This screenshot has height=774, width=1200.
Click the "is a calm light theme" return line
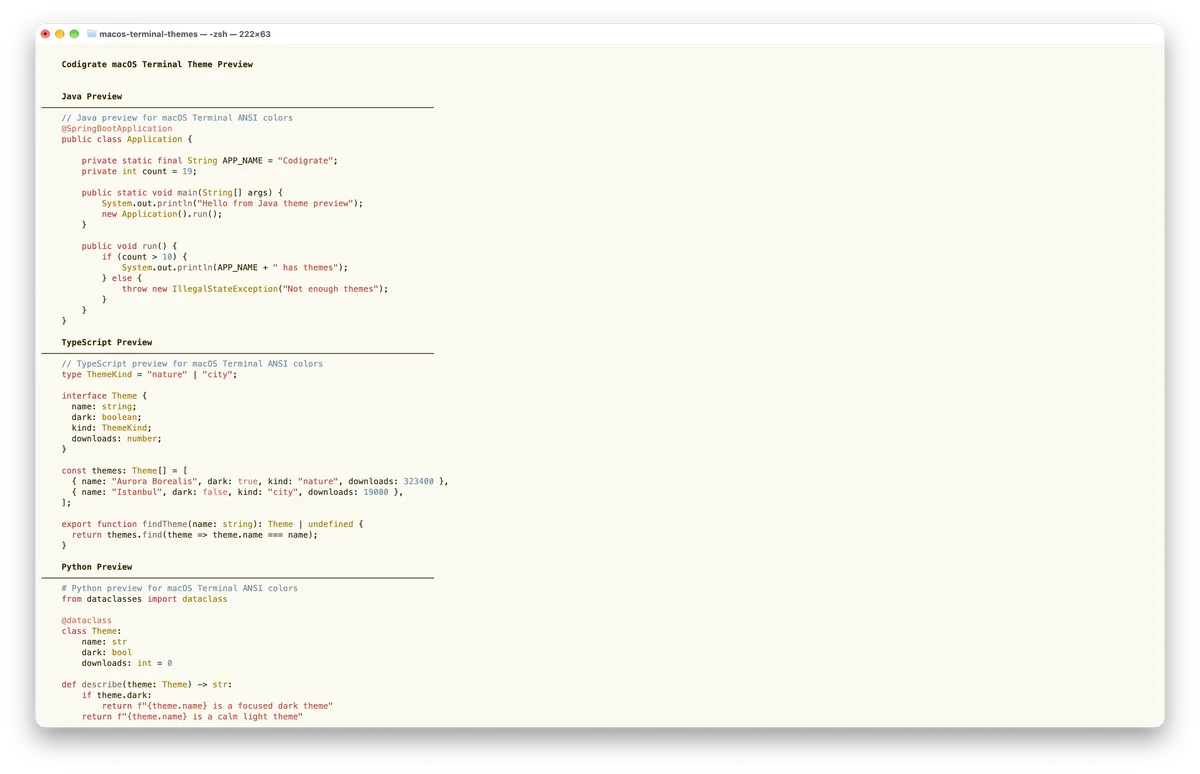(192, 717)
